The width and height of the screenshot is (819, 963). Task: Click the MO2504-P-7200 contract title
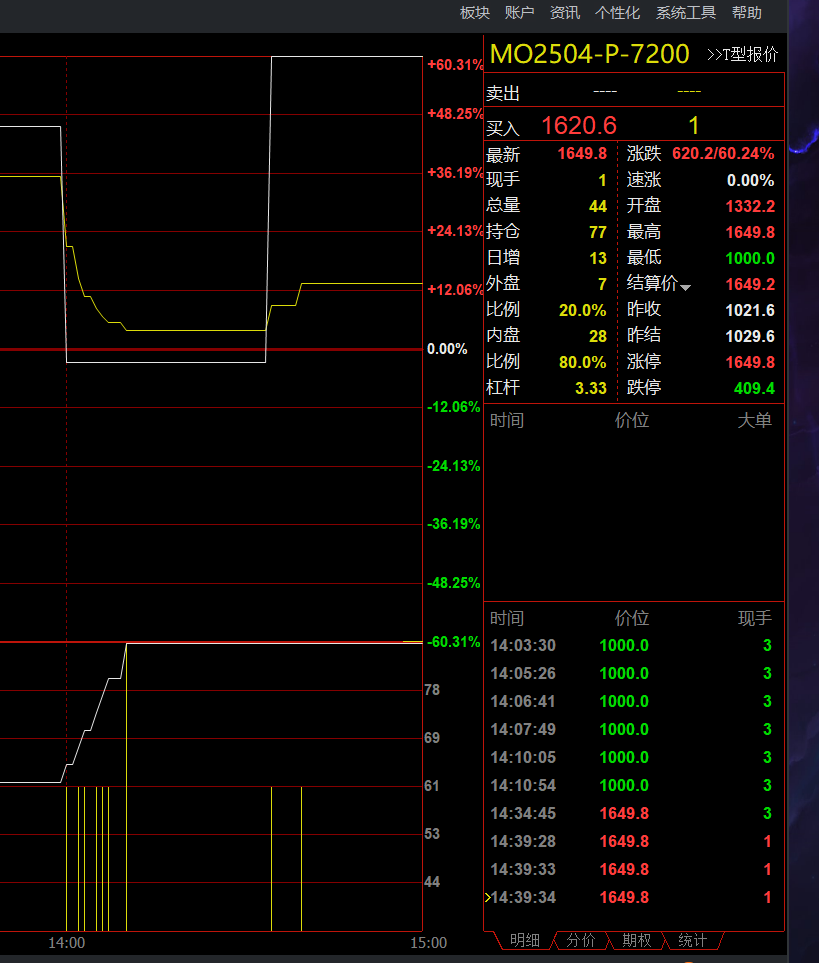click(x=589, y=54)
